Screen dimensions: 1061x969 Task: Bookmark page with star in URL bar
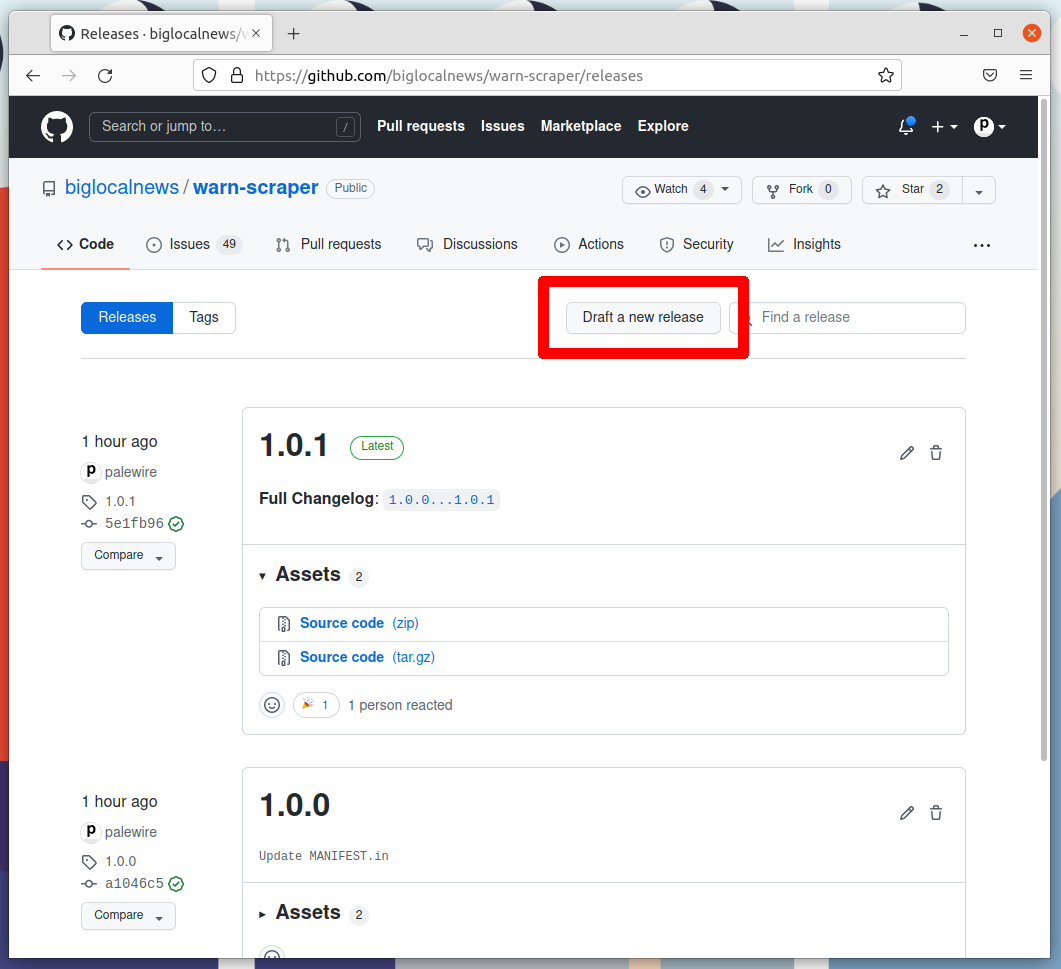point(885,75)
